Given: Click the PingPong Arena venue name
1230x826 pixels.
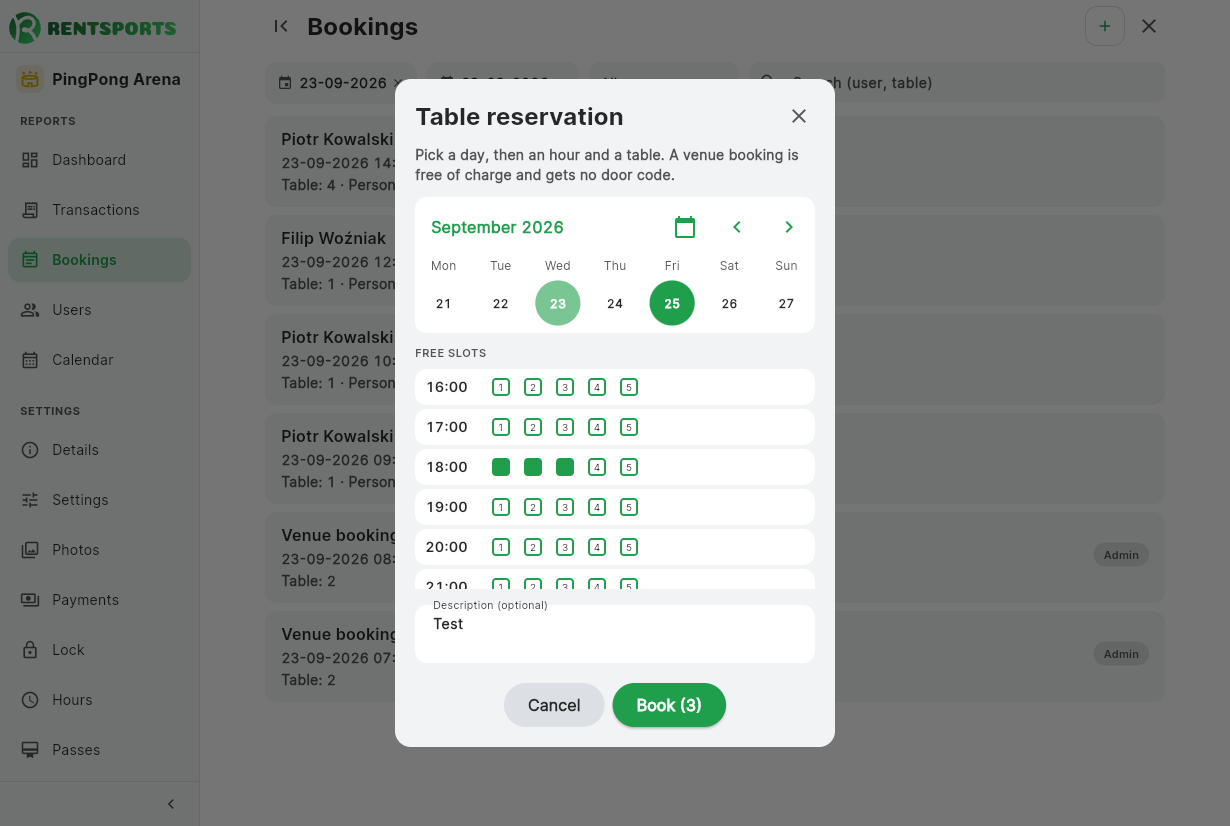Looking at the screenshot, I should coord(116,79).
